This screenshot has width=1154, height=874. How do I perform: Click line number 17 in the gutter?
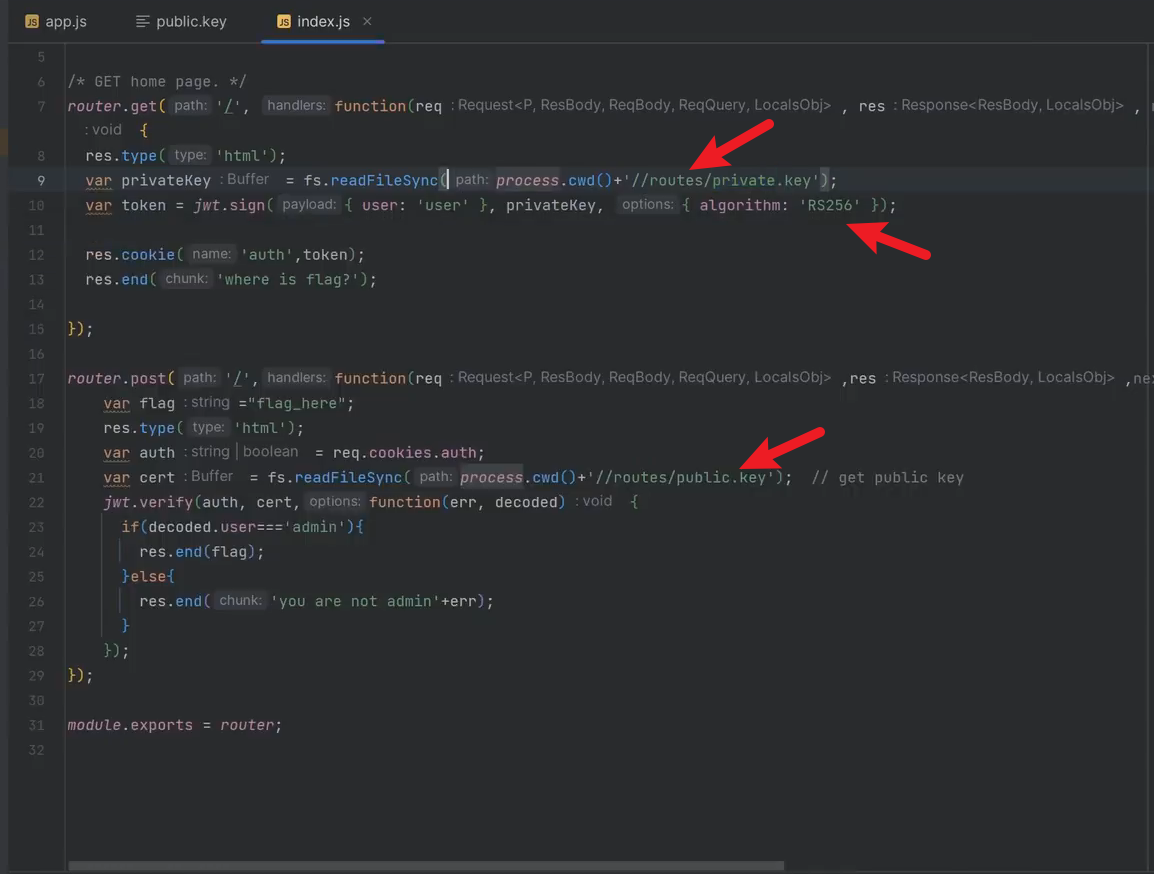pyautogui.click(x=37, y=378)
